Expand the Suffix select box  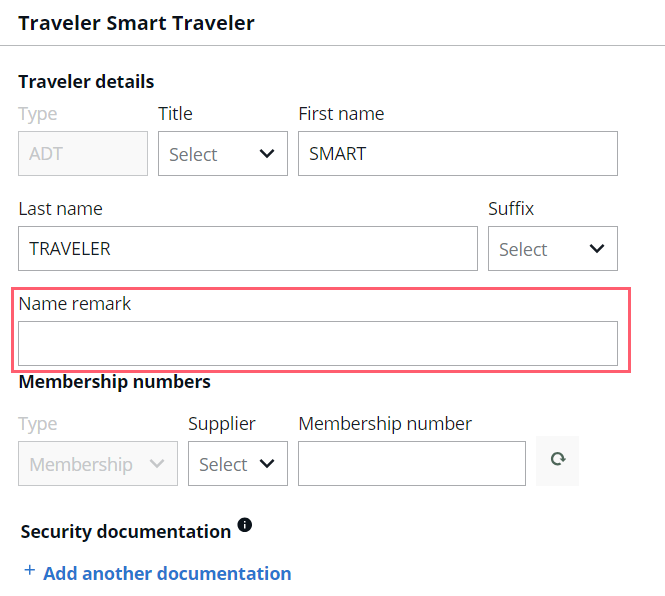[553, 249]
